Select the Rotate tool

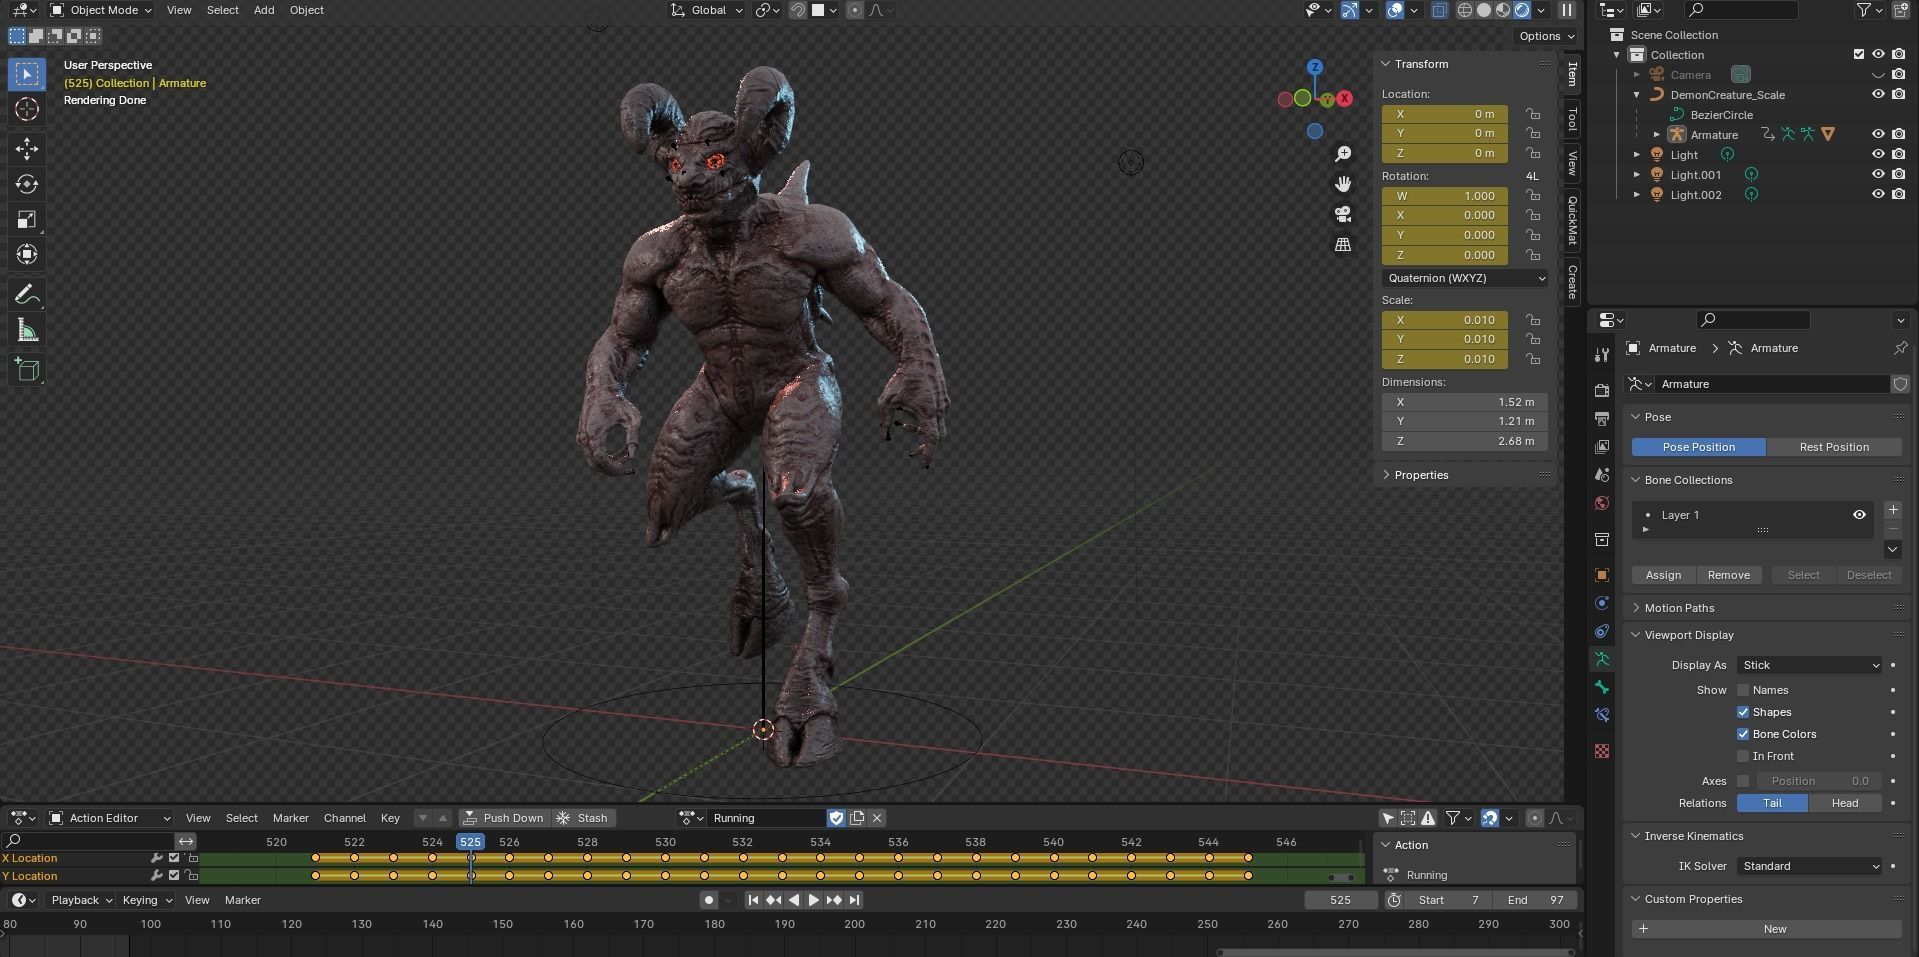click(27, 184)
